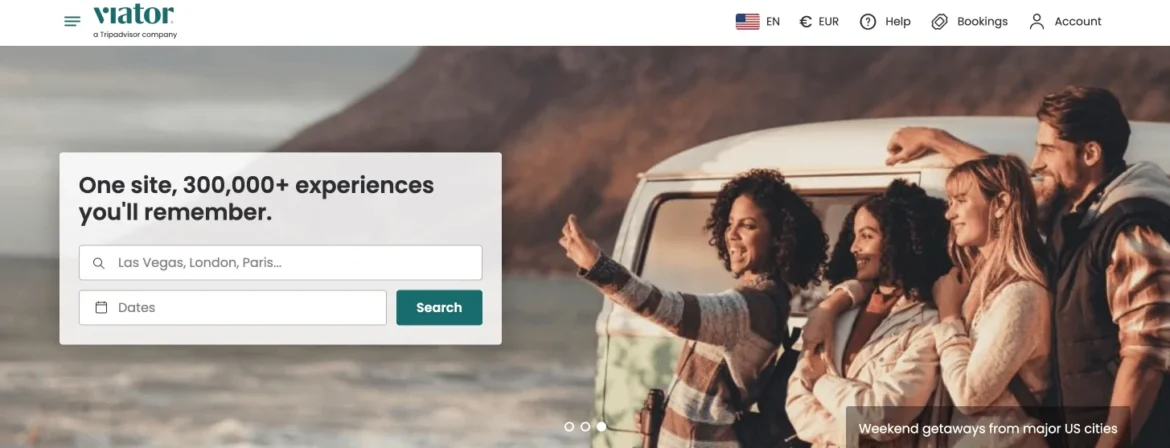Screen dimensions: 1170x448
Task: Click the green Search button
Action: pyautogui.click(x=439, y=308)
